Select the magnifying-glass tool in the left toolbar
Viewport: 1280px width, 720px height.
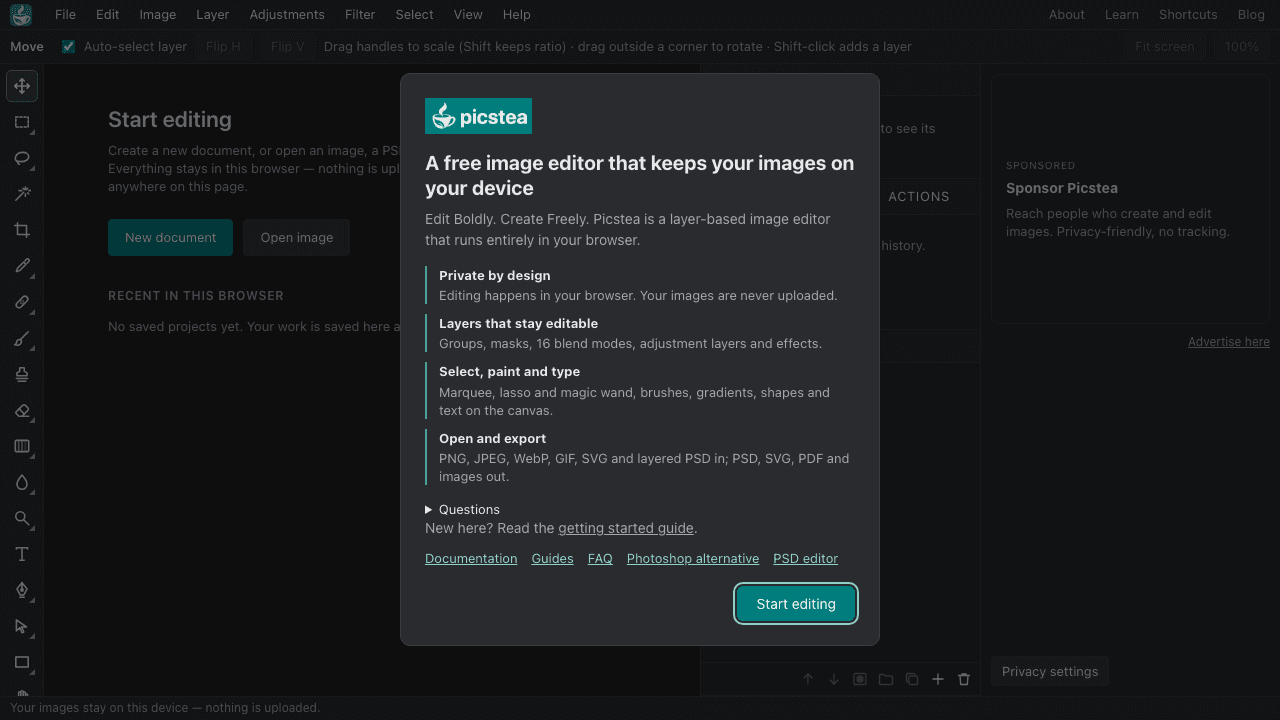pyautogui.click(x=22, y=518)
